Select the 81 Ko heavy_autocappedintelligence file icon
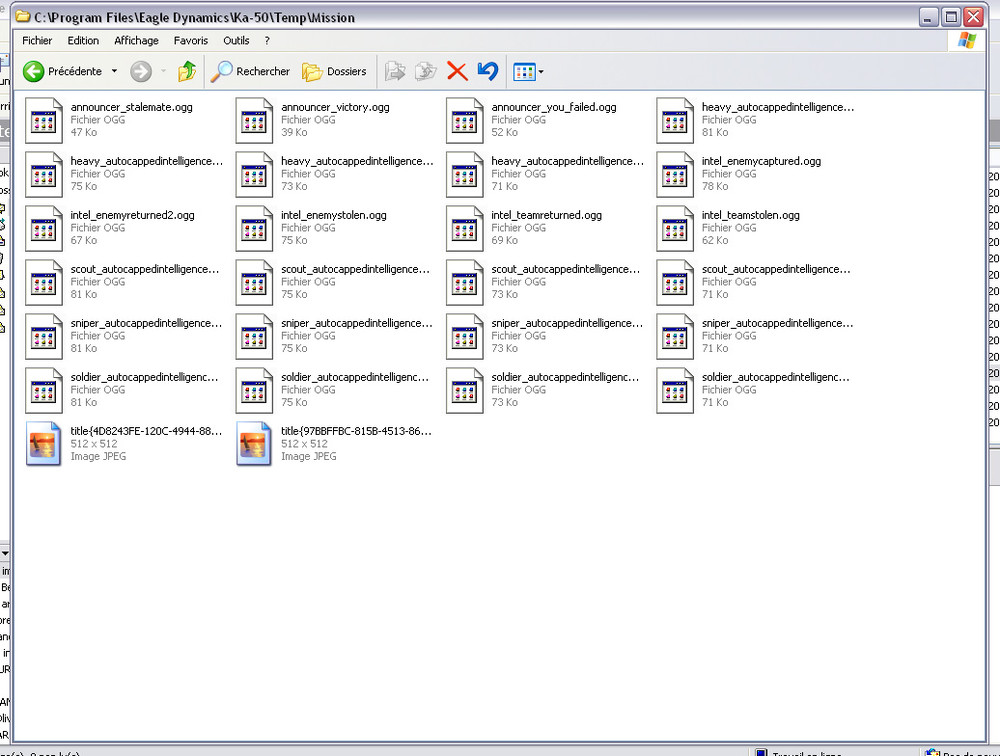 point(675,120)
